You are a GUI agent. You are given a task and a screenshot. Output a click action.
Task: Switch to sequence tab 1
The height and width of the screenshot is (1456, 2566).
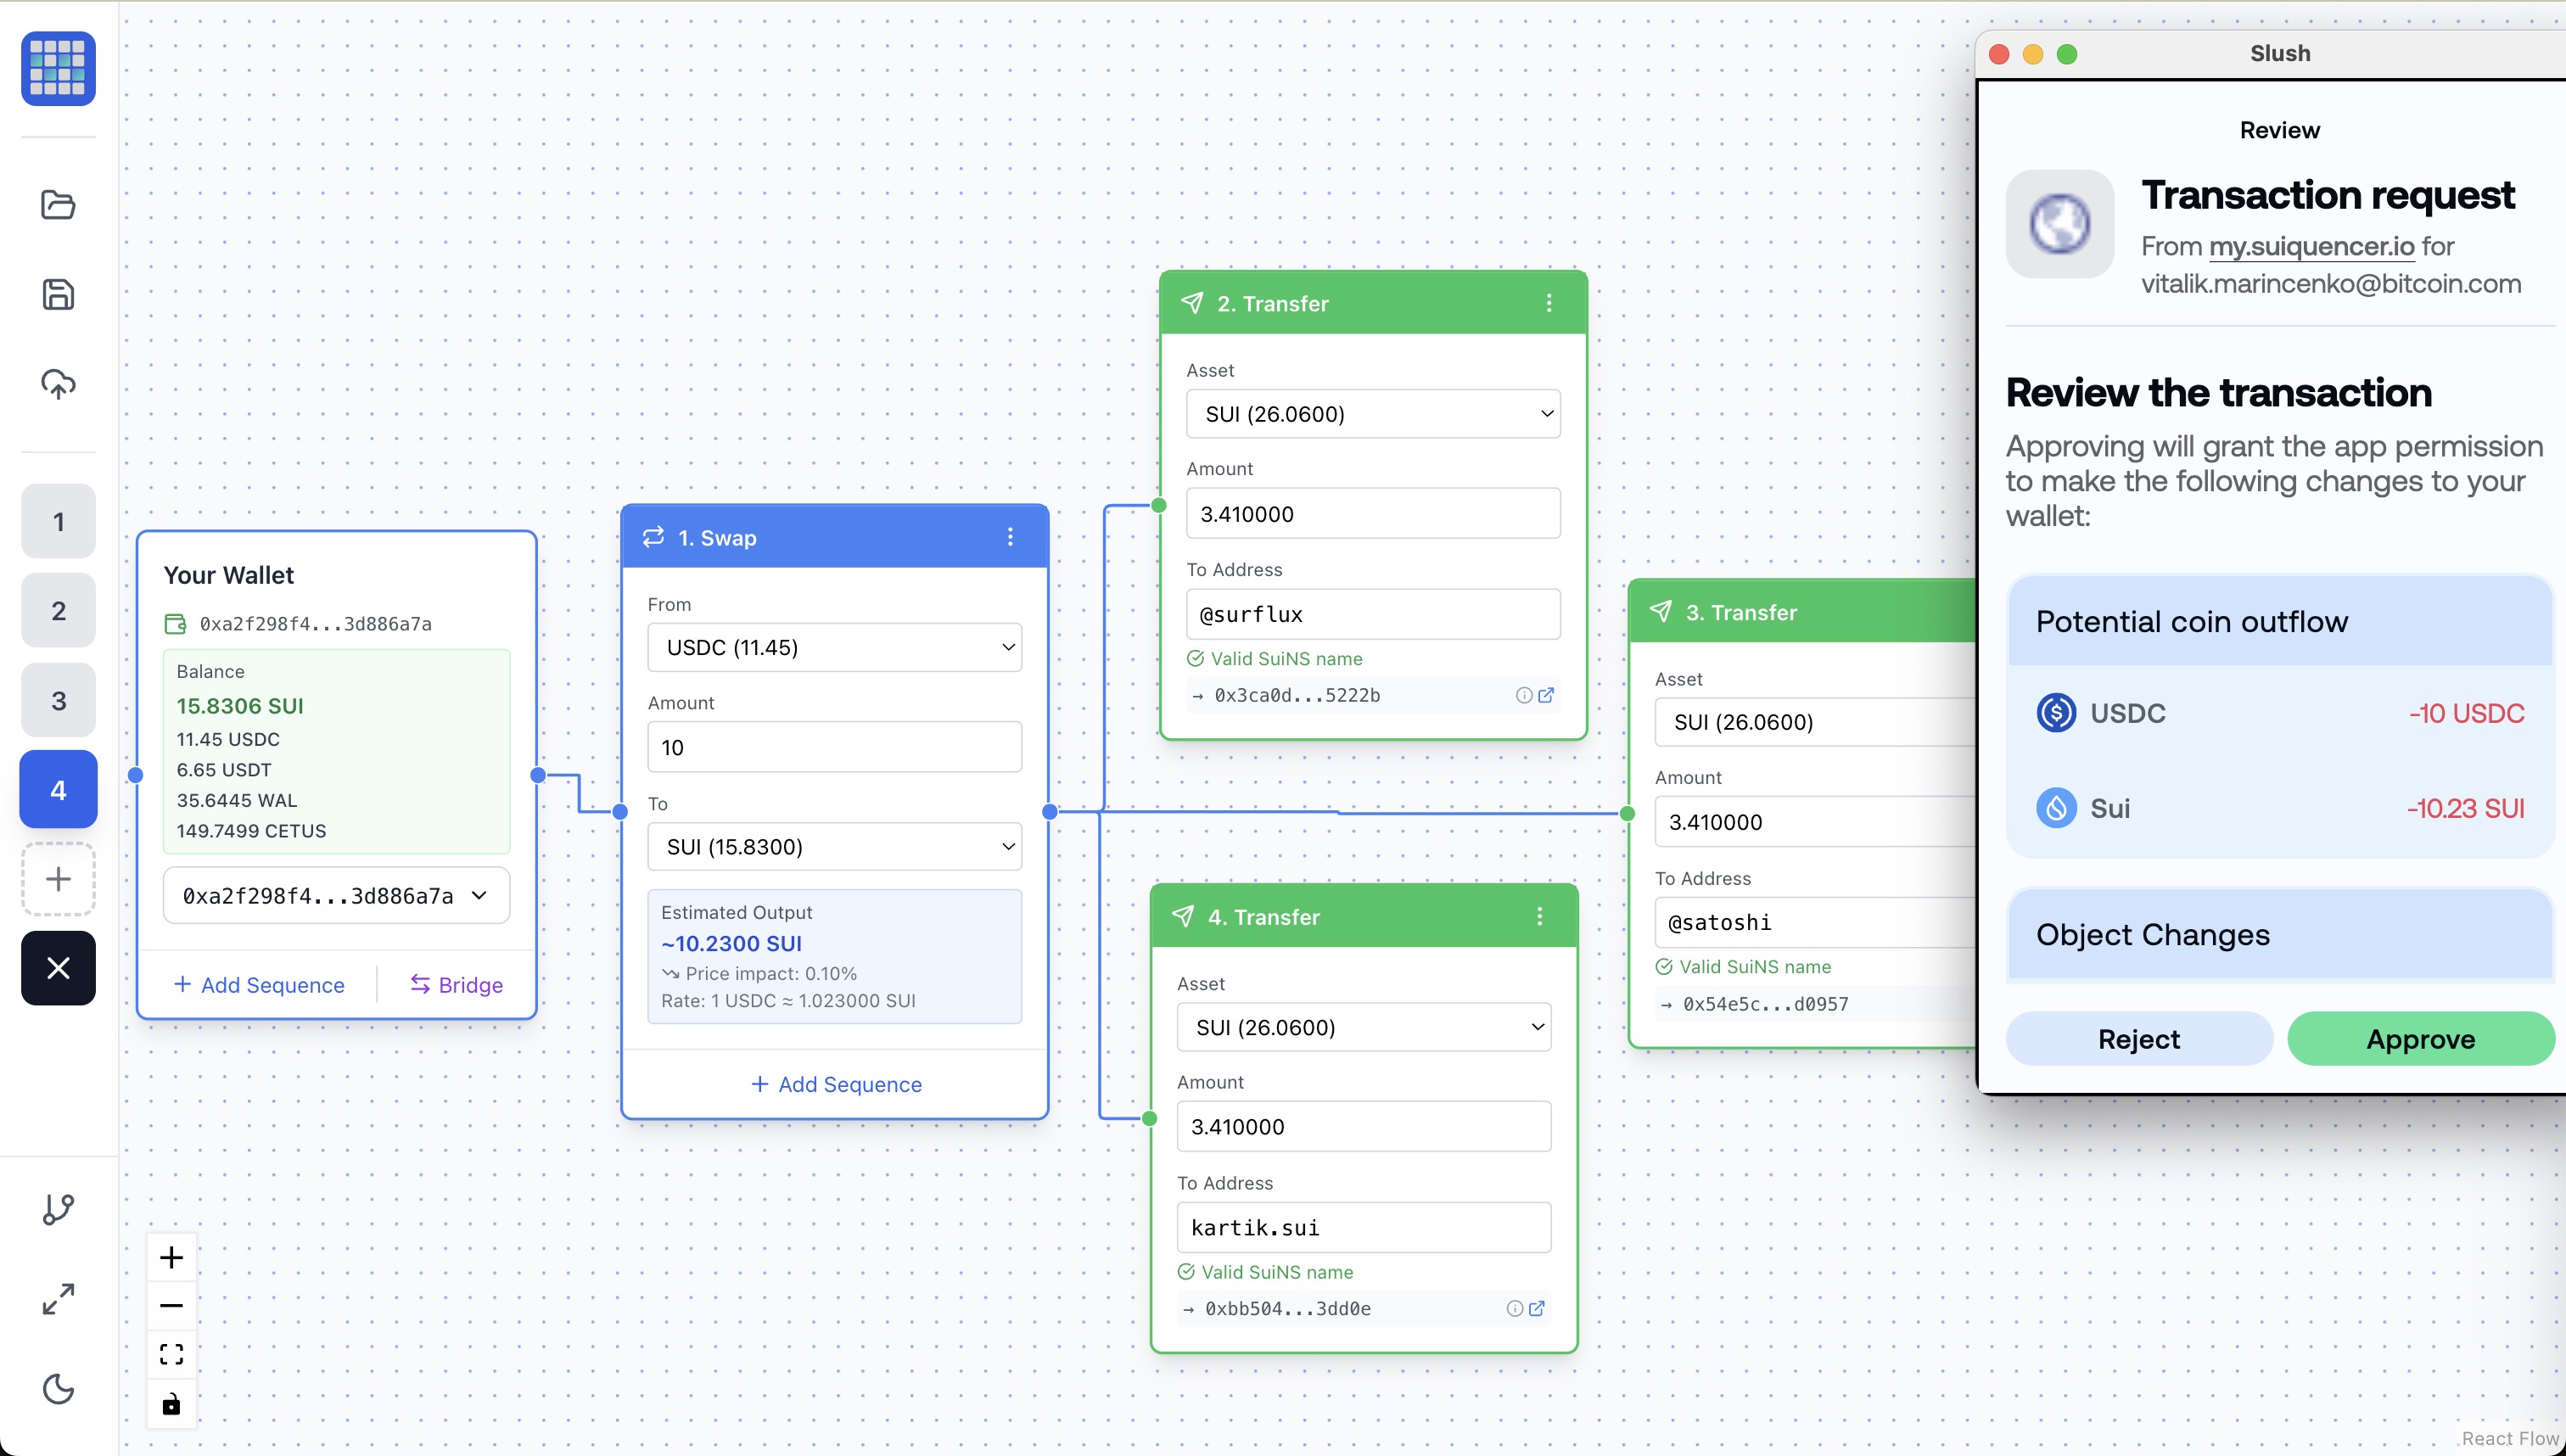pos(57,520)
